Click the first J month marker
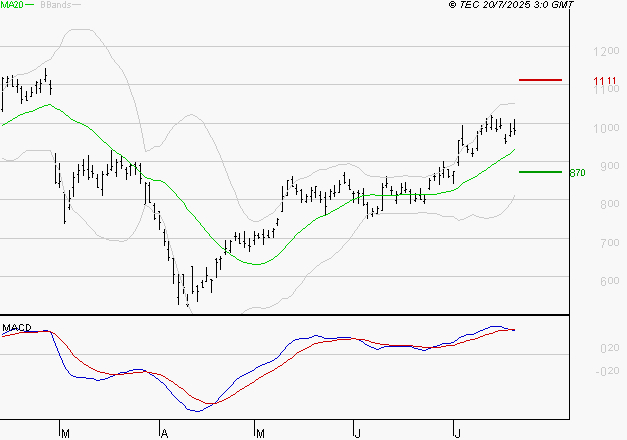 pos(357,433)
